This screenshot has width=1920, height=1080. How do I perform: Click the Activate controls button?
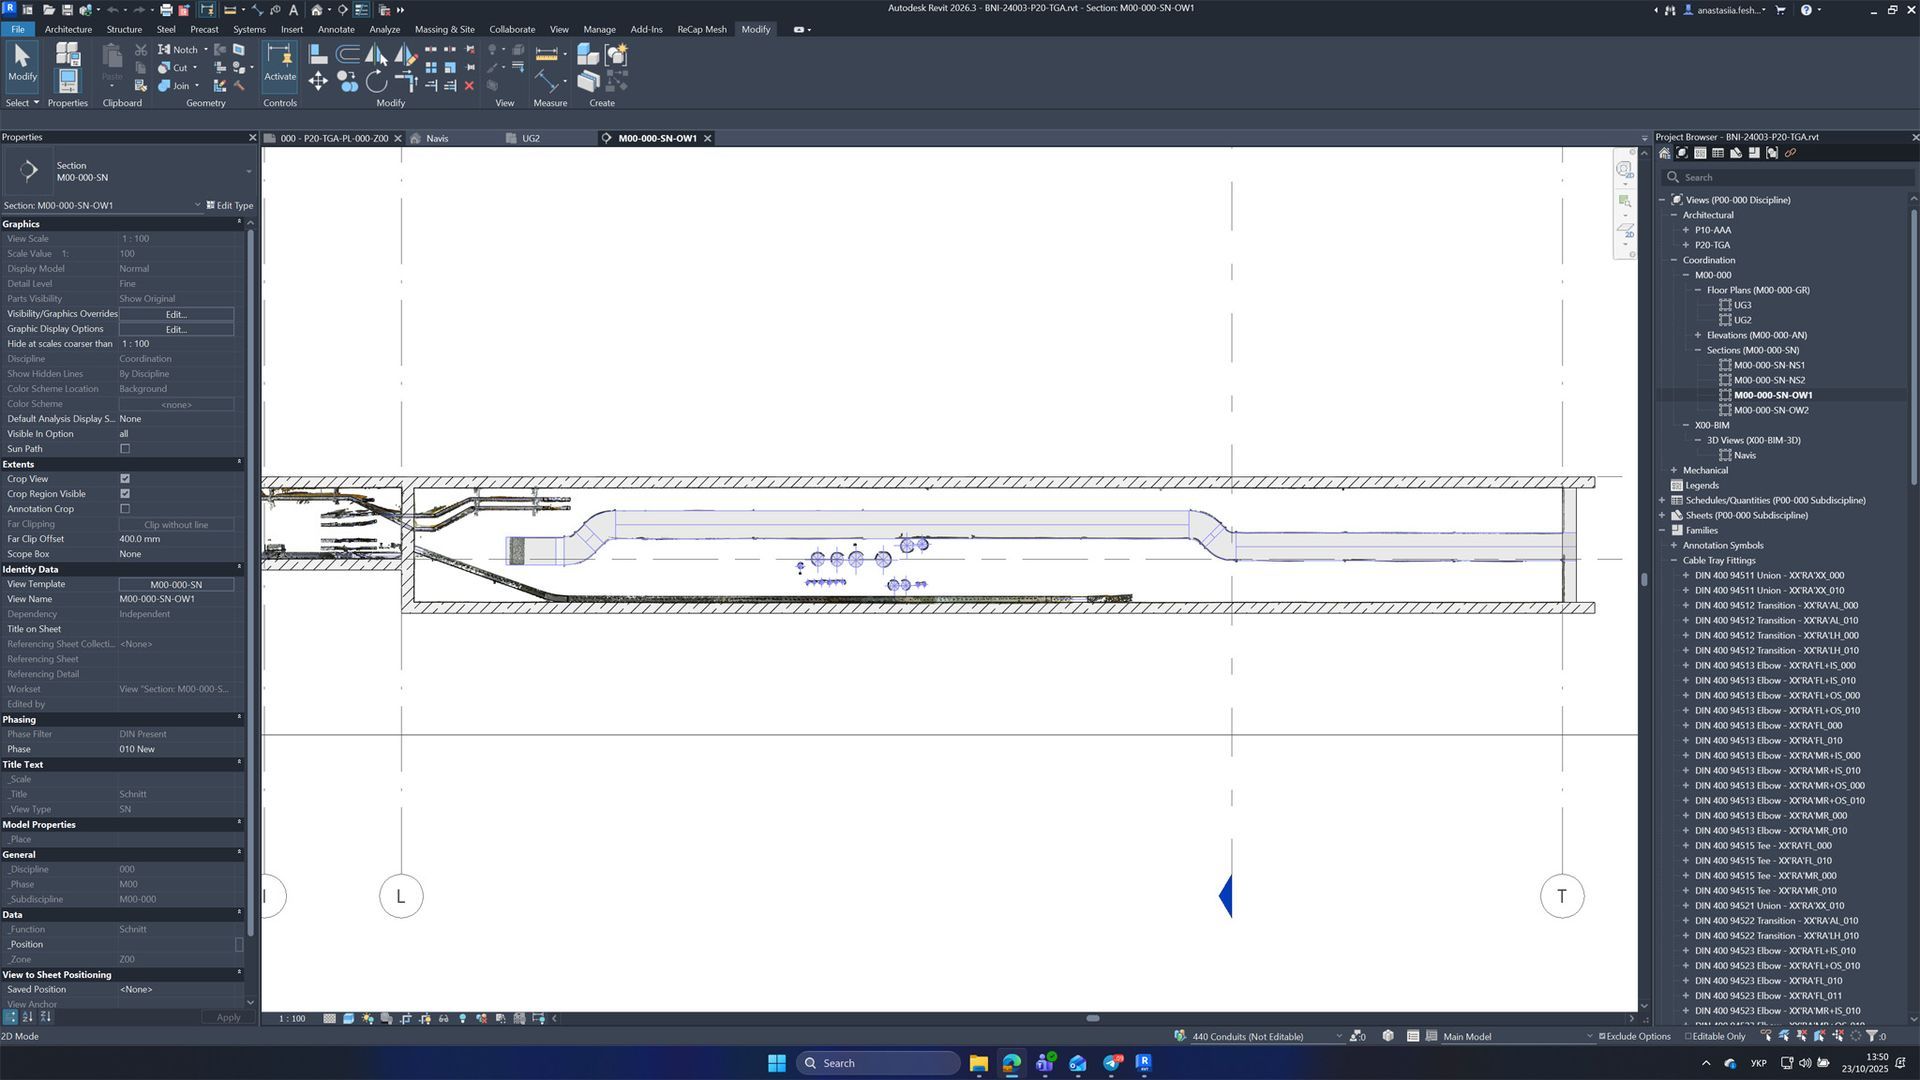click(x=280, y=63)
